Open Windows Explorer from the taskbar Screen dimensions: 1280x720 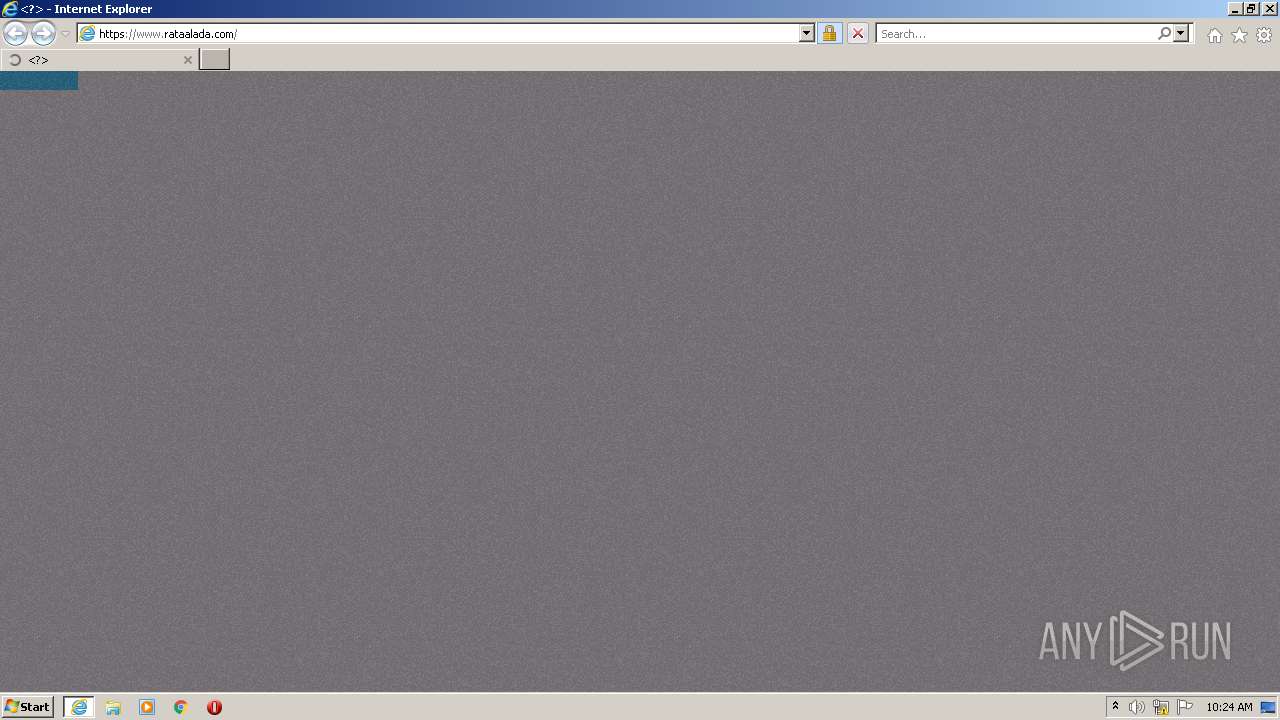[x=113, y=707]
